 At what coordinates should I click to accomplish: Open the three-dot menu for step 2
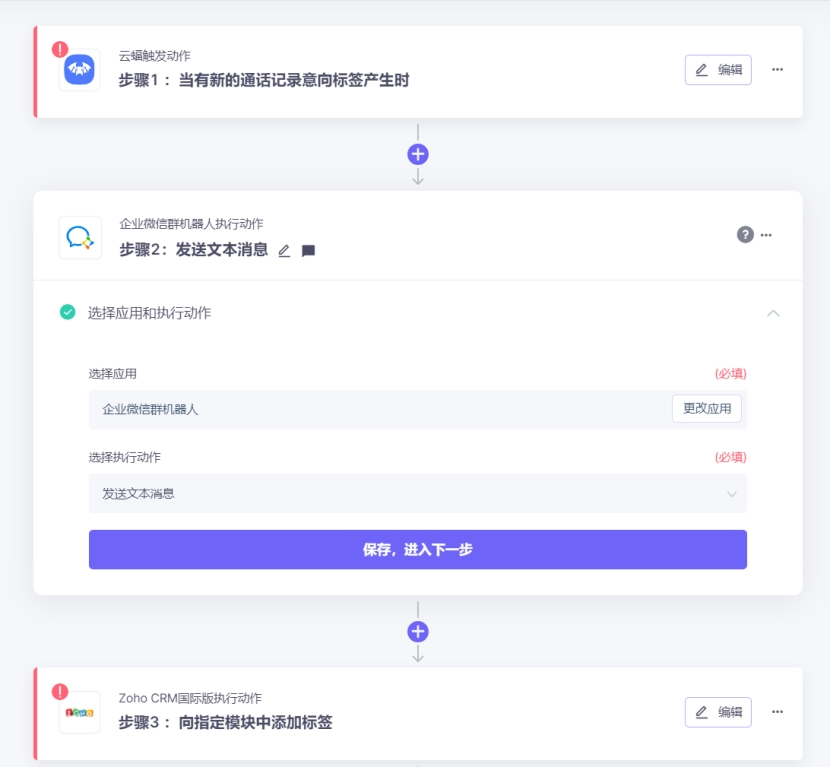pos(766,234)
